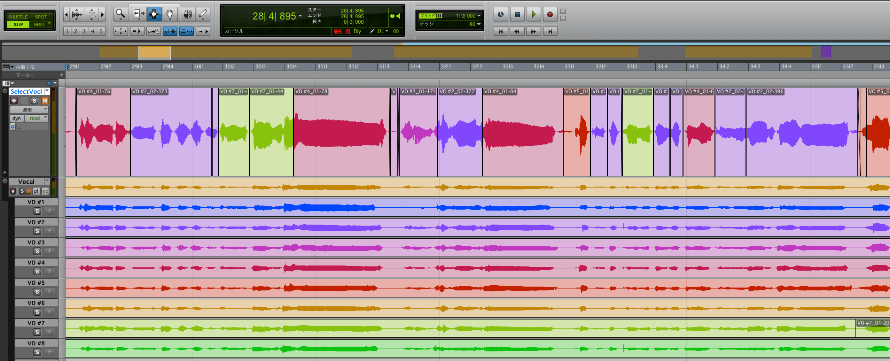
Task: Select the Trim tool
Action: (138, 14)
